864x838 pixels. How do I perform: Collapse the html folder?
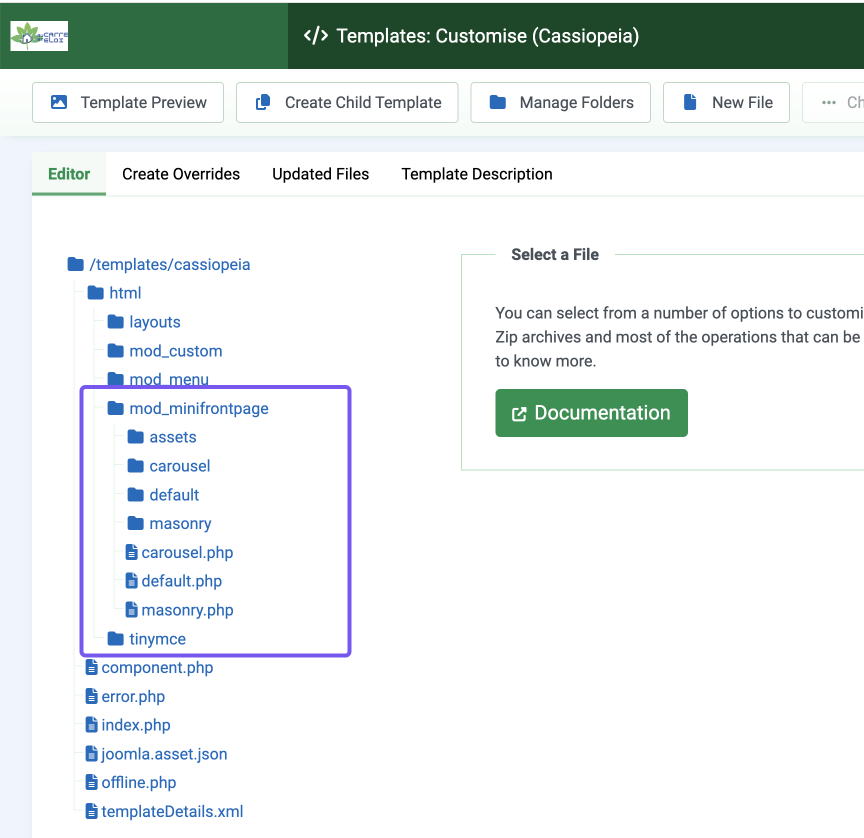click(125, 293)
